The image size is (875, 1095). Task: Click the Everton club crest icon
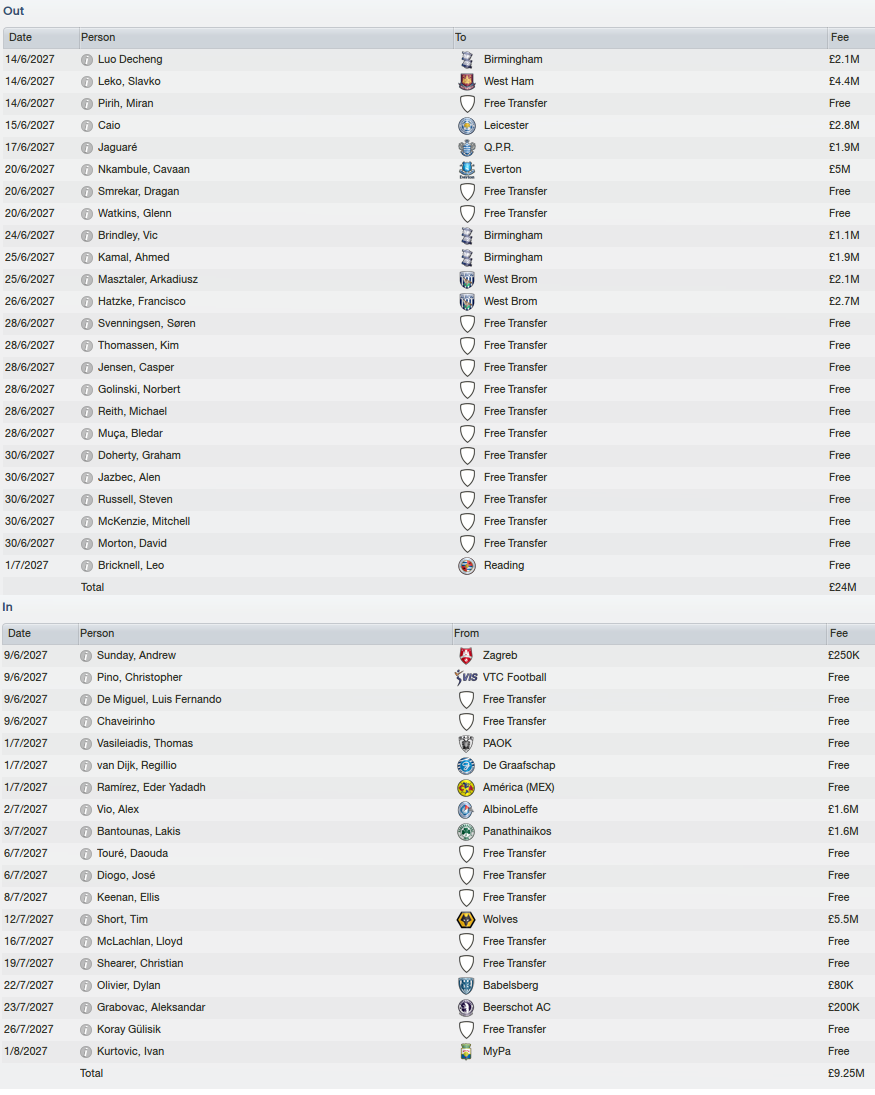coord(466,170)
